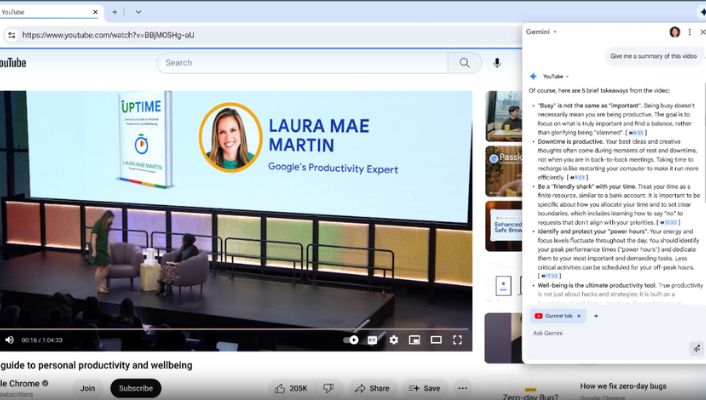Open video settings gear icon

point(393,340)
